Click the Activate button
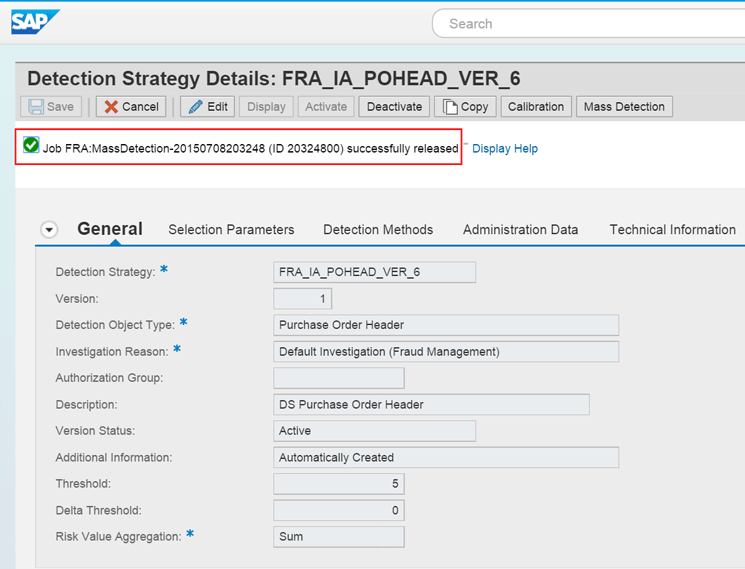 click(326, 106)
